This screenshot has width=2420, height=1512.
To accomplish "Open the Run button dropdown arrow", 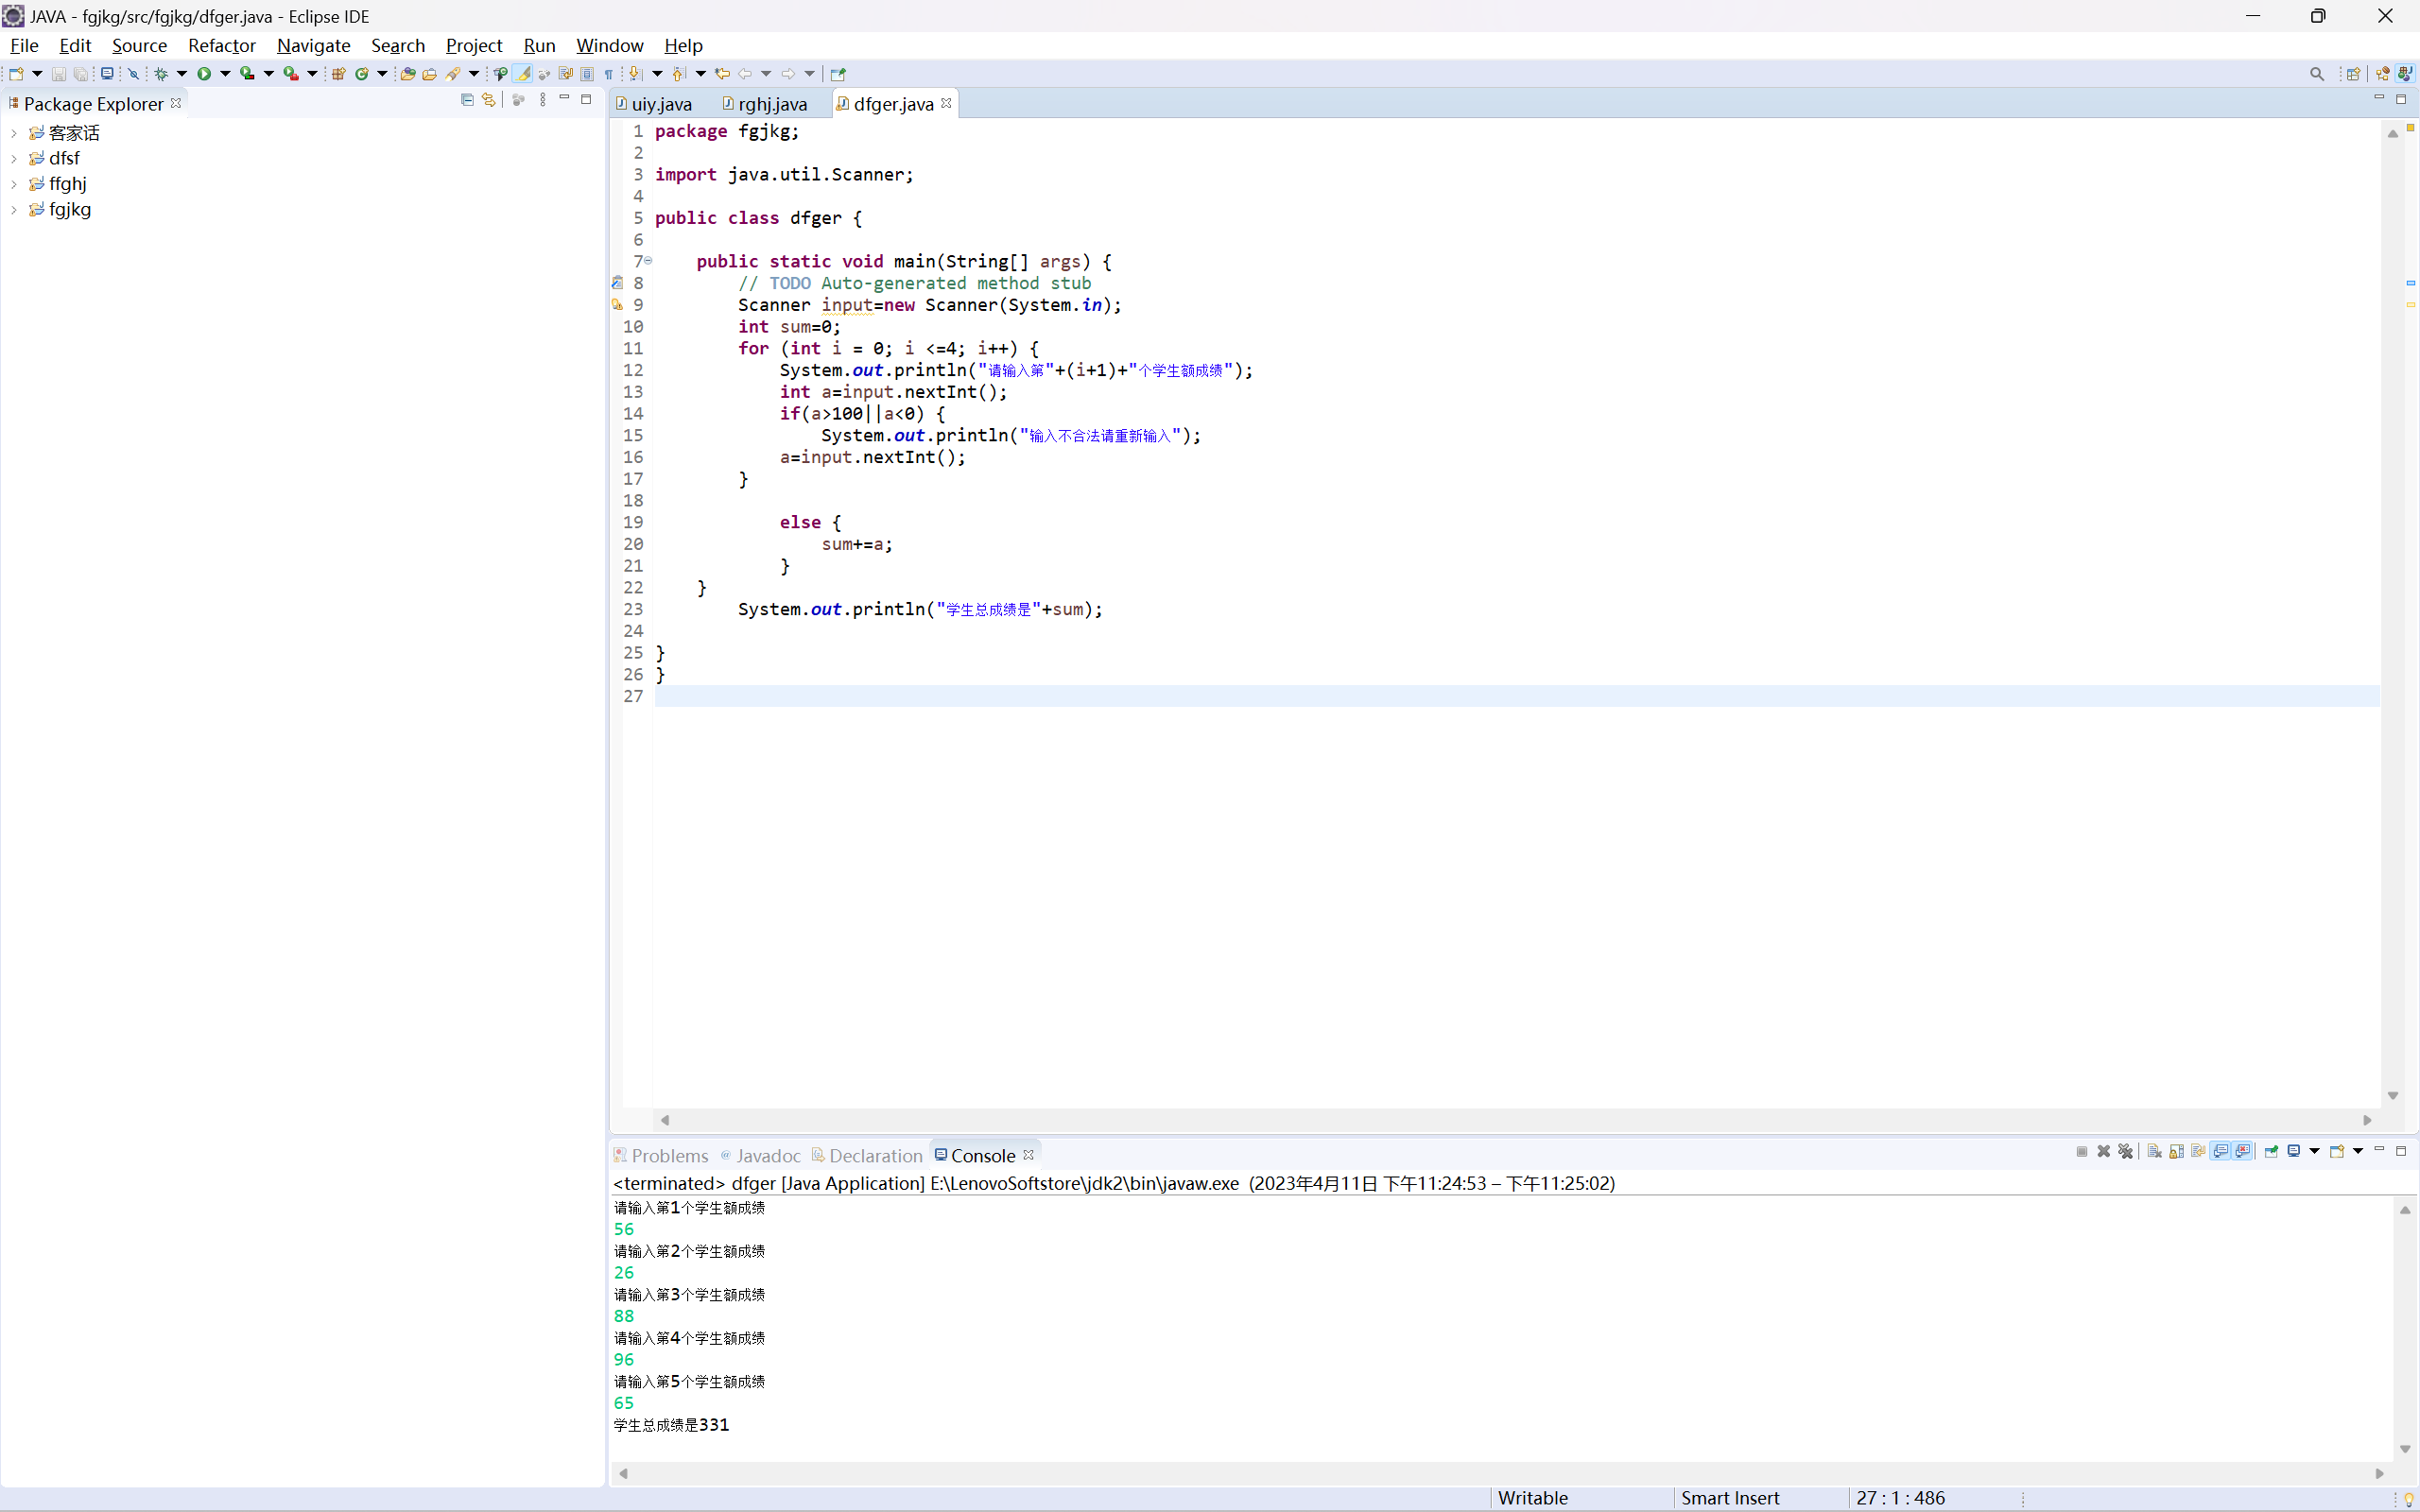I will [x=225, y=74].
